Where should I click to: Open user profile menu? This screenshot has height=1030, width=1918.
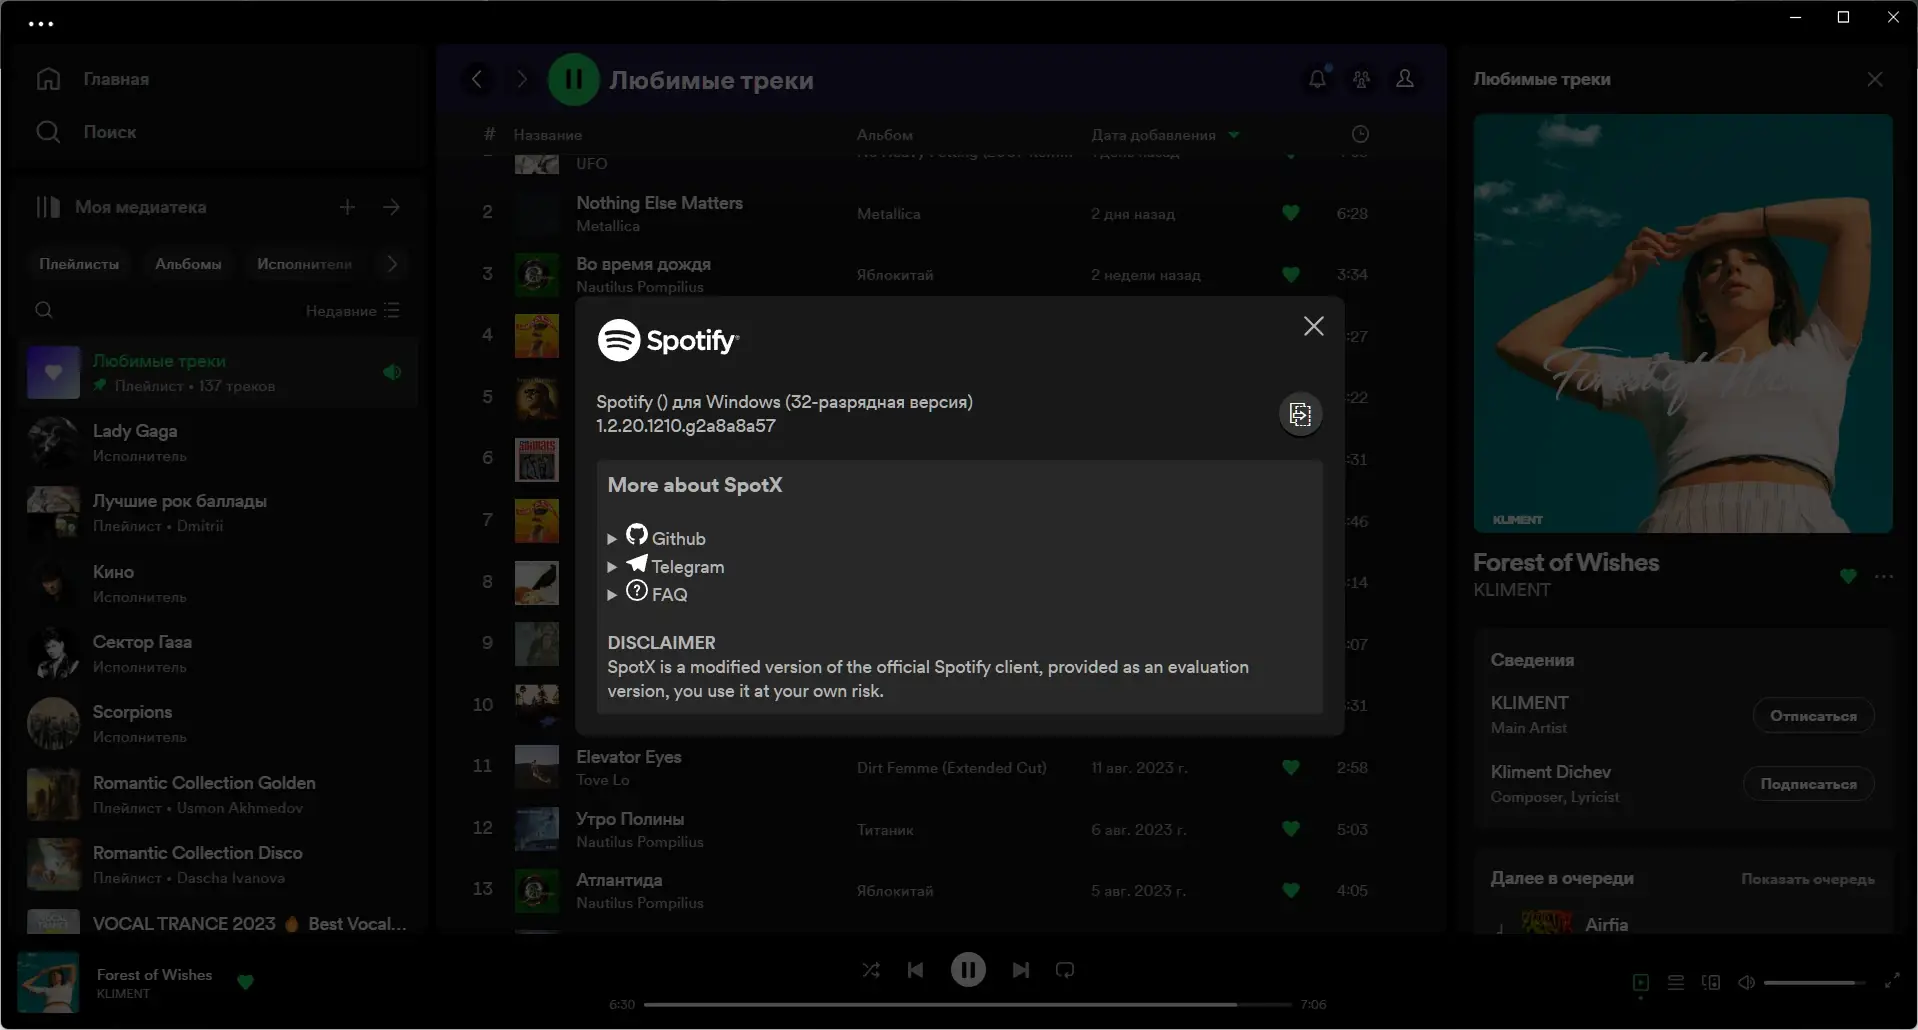point(1405,79)
